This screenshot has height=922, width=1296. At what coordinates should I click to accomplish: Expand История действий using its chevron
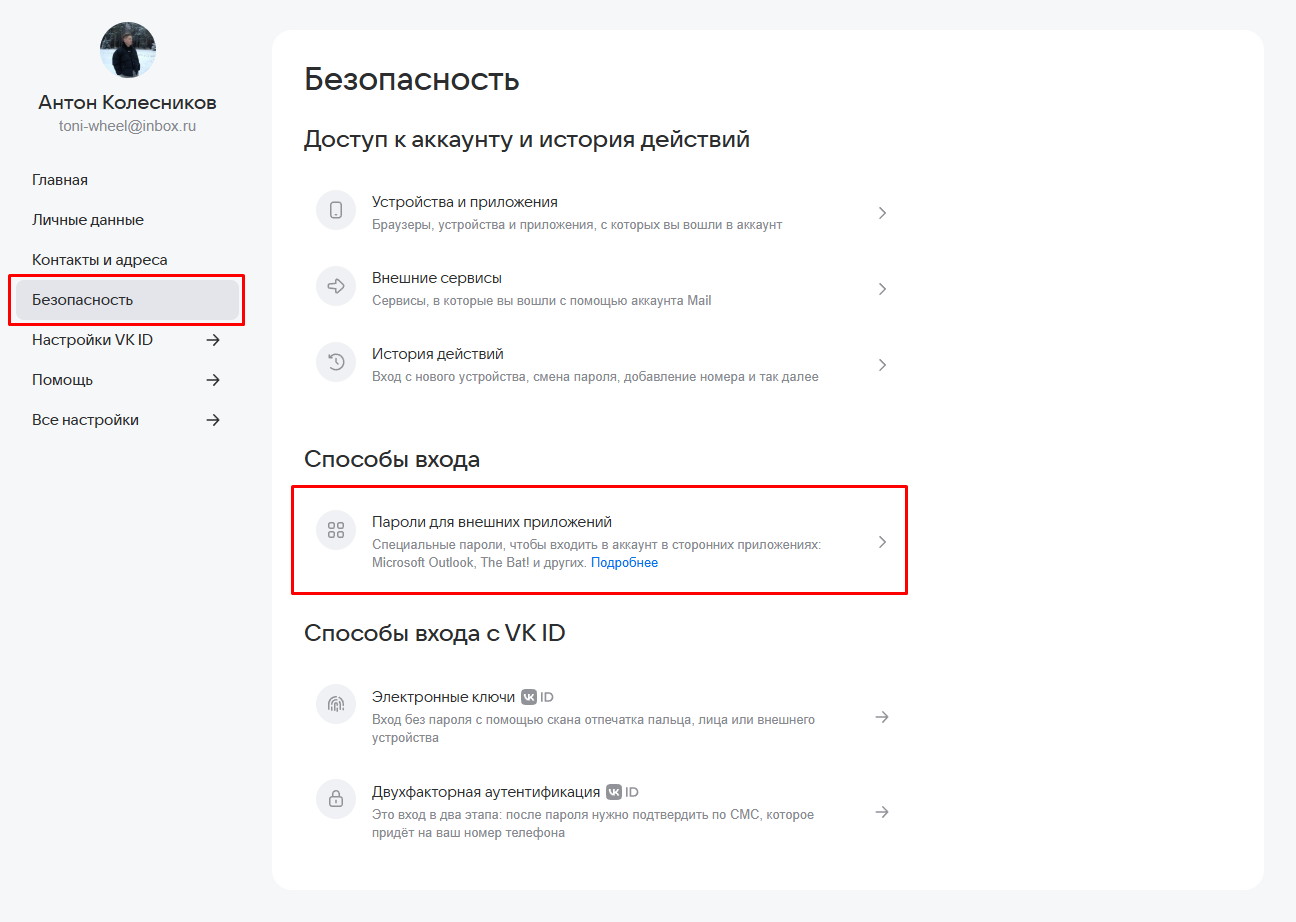pos(882,365)
